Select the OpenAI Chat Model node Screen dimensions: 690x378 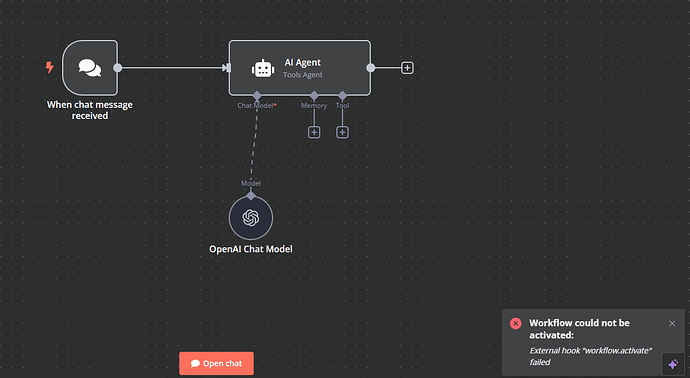[x=251, y=218]
